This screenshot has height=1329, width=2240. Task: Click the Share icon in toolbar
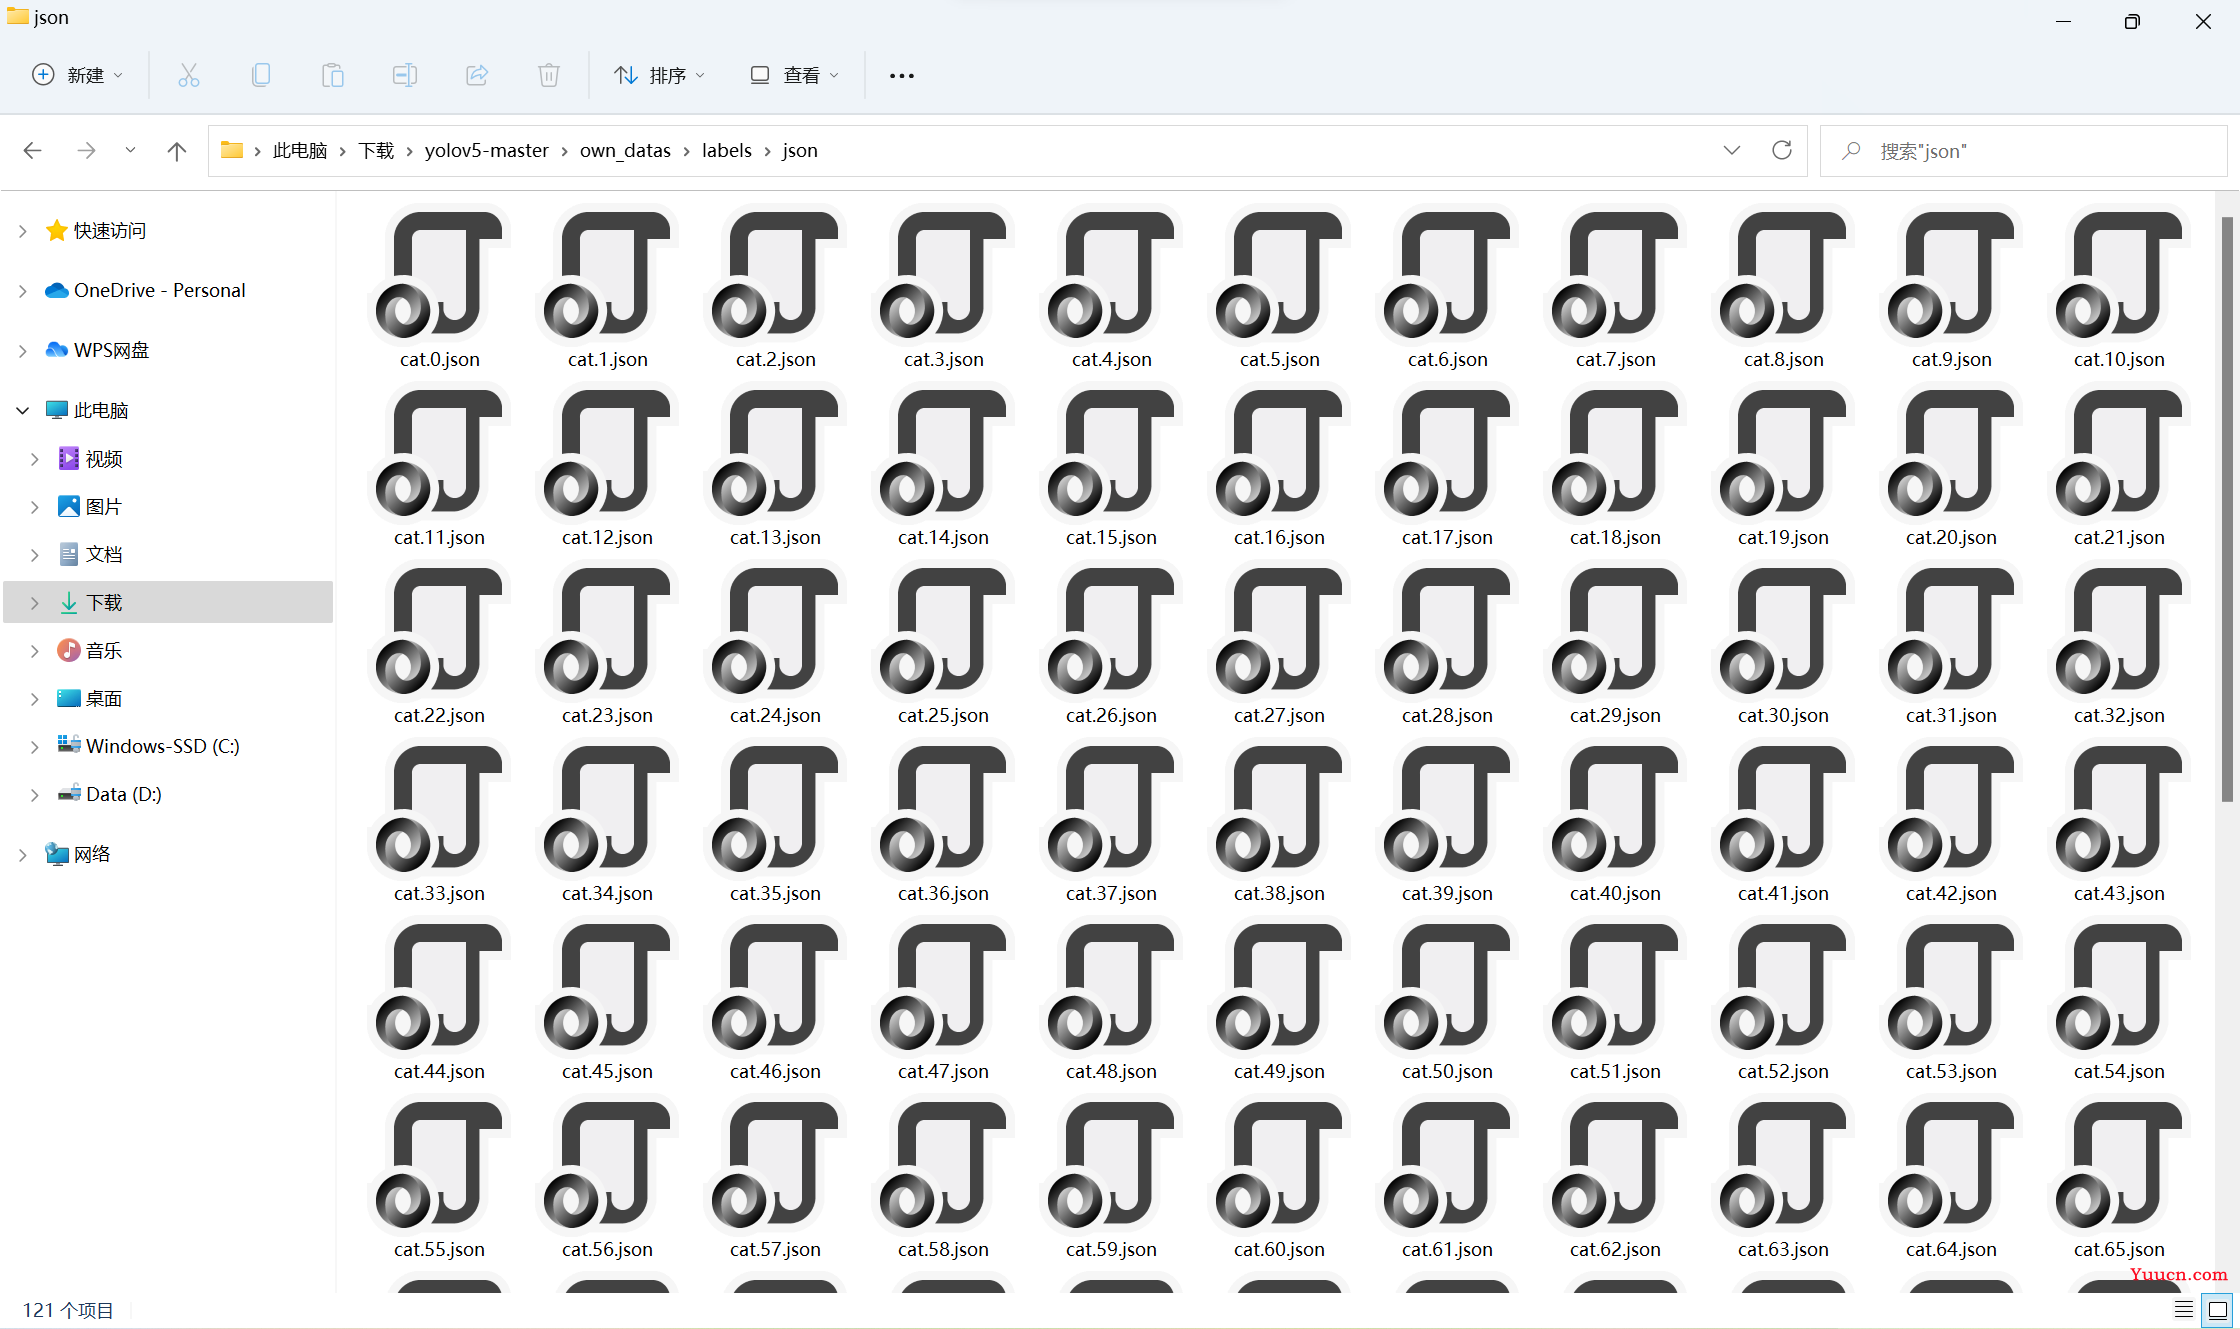point(477,75)
